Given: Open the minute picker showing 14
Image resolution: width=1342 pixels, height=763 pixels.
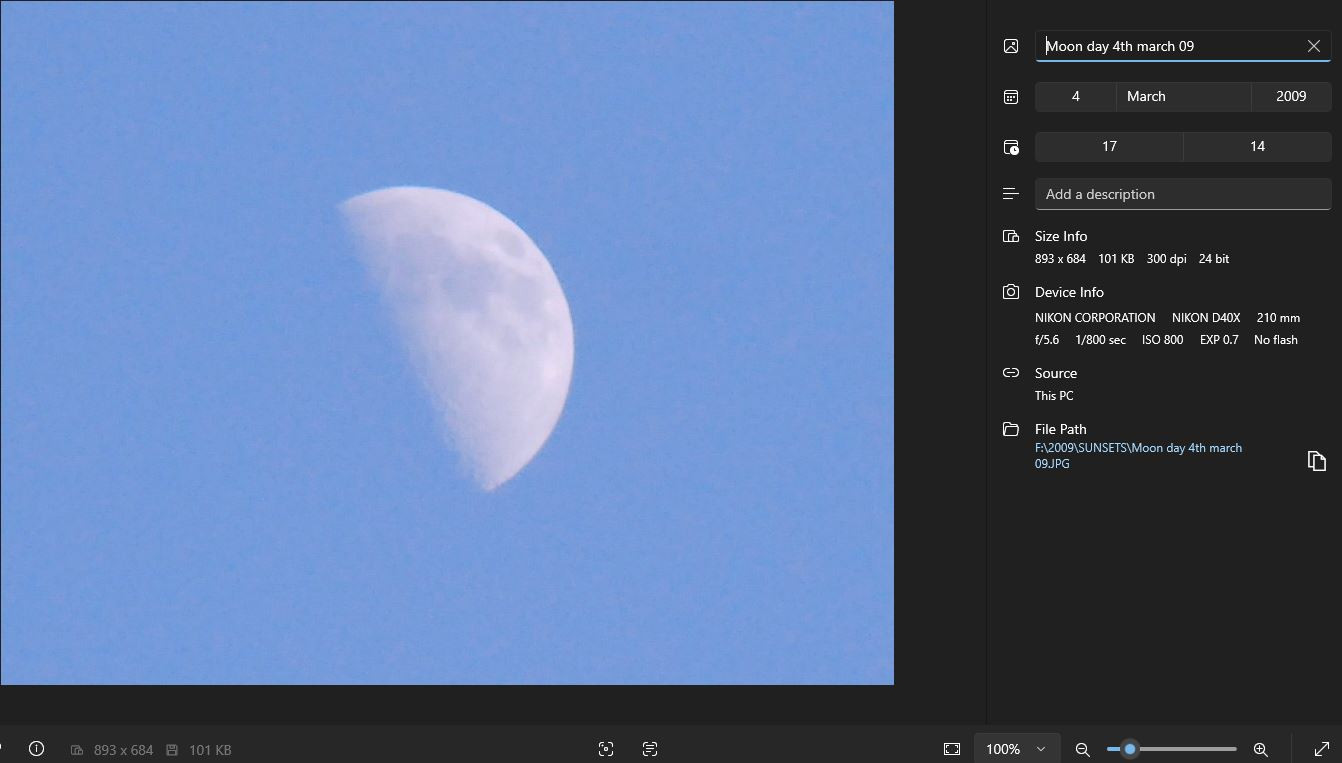Looking at the screenshot, I should (1257, 147).
